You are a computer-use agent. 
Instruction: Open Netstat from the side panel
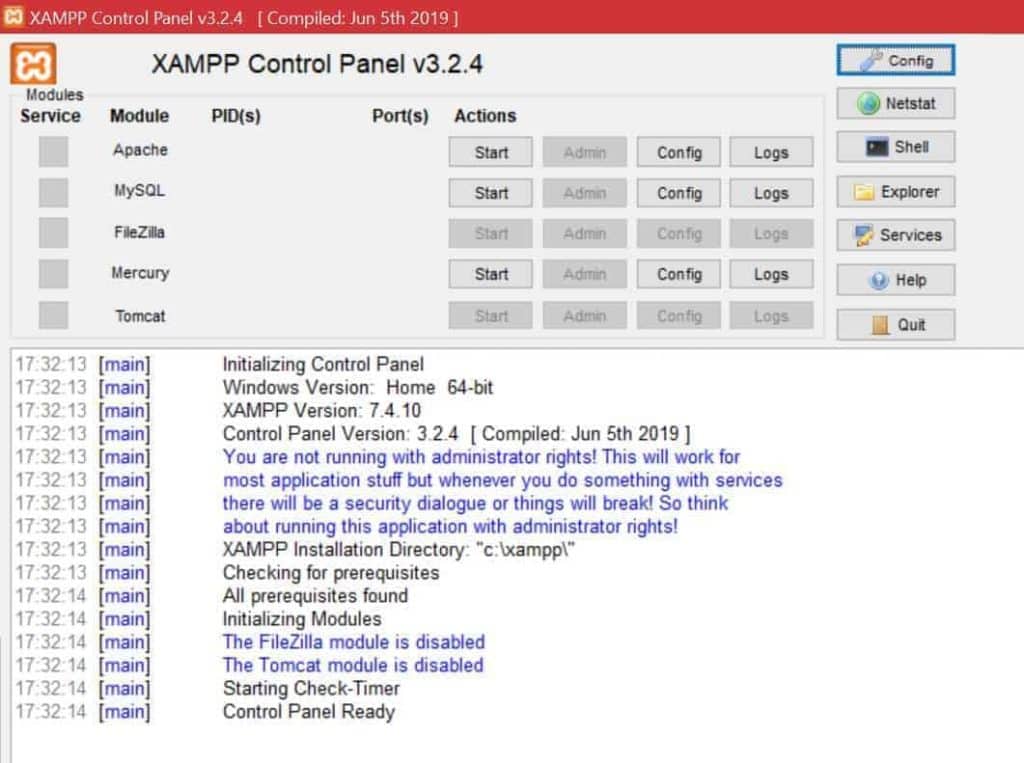tap(895, 103)
